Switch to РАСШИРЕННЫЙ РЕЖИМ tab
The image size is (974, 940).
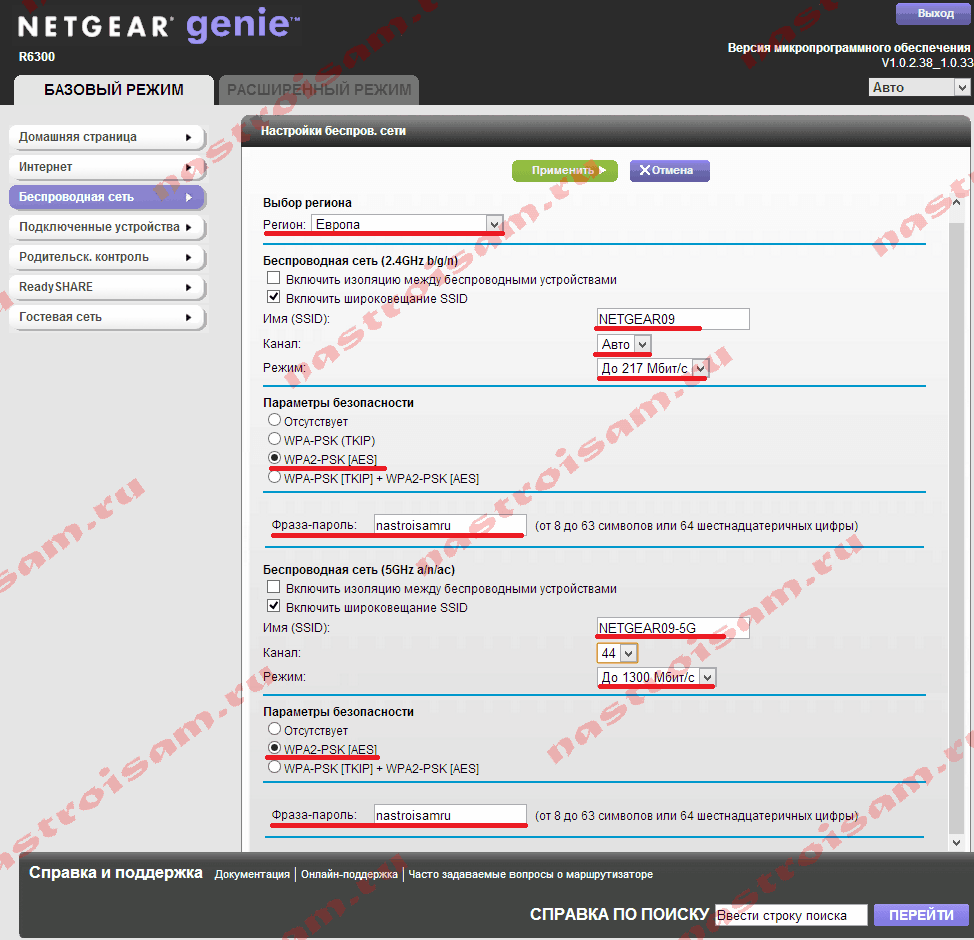[319, 90]
